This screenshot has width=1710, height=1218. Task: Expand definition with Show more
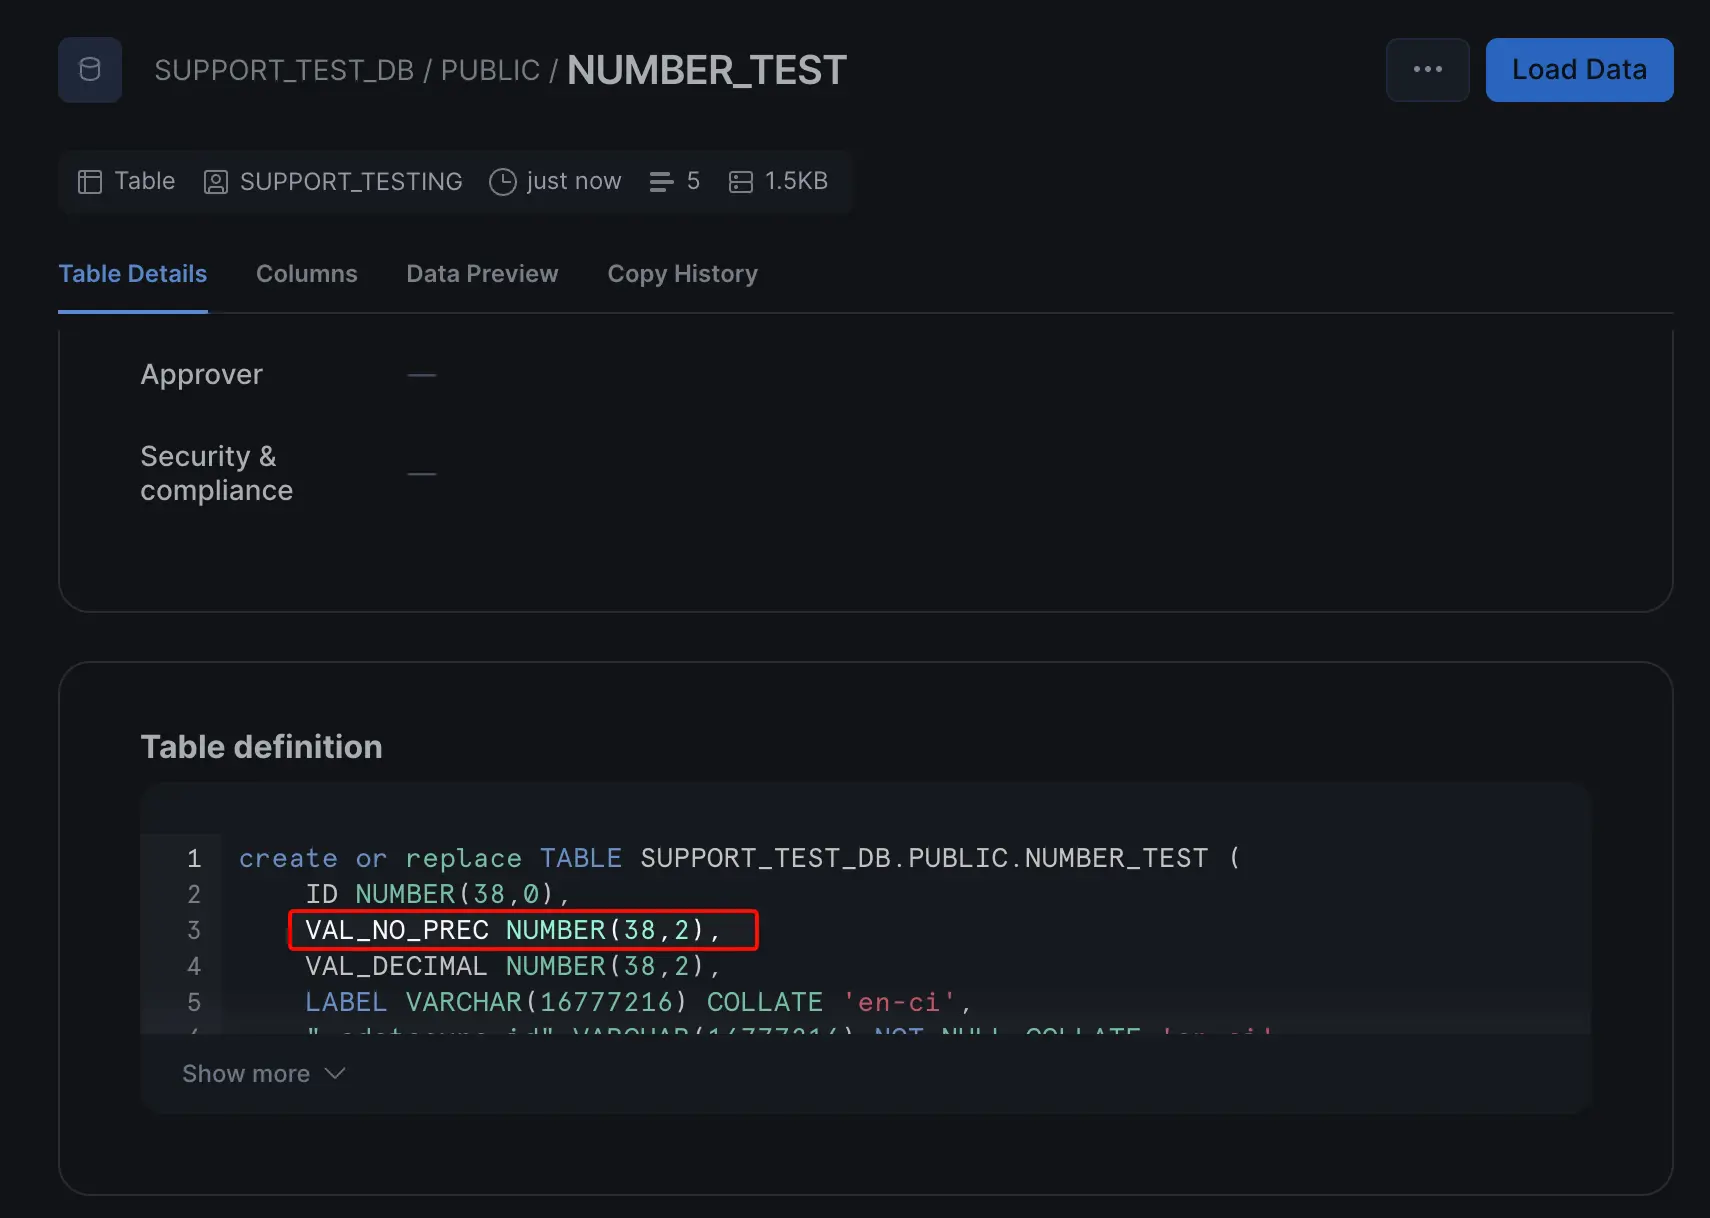pyautogui.click(x=263, y=1074)
